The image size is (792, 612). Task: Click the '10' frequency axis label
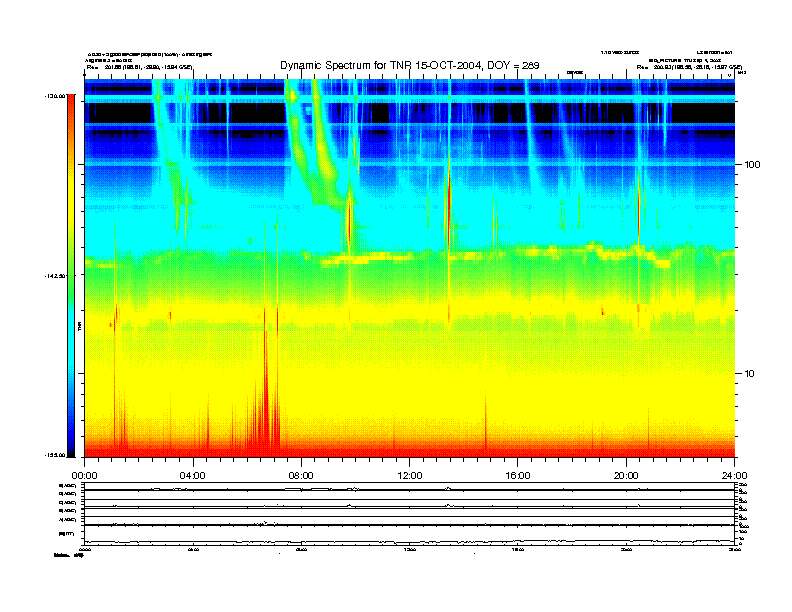coord(750,374)
